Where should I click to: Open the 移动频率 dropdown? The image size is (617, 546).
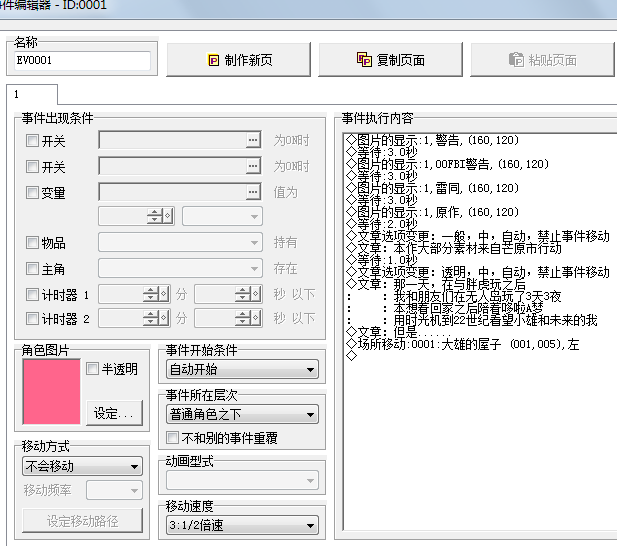coord(115,490)
